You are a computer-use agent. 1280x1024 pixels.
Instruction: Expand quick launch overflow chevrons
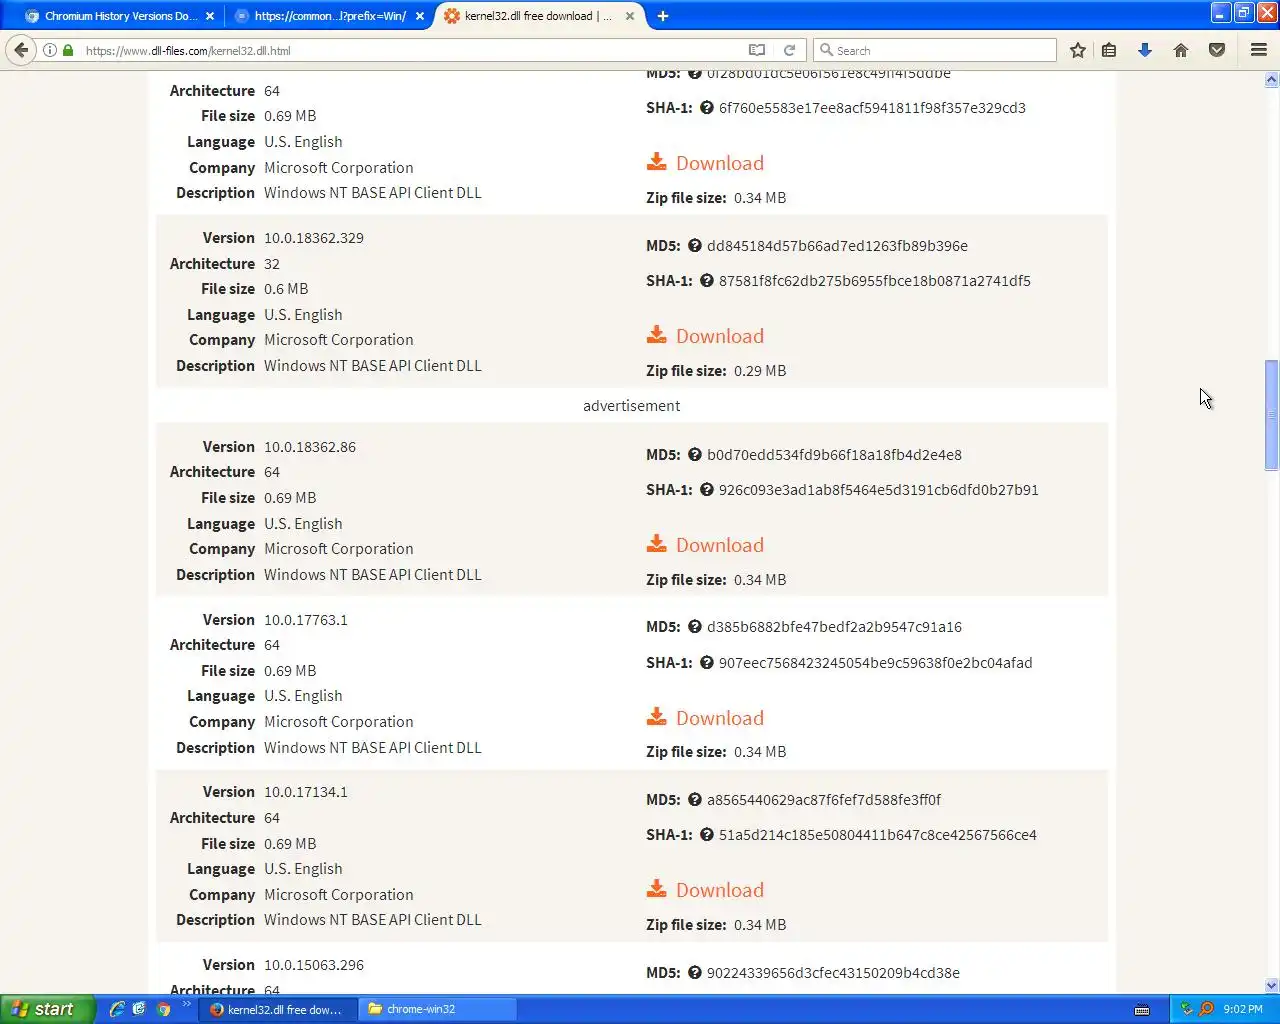click(186, 1004)
